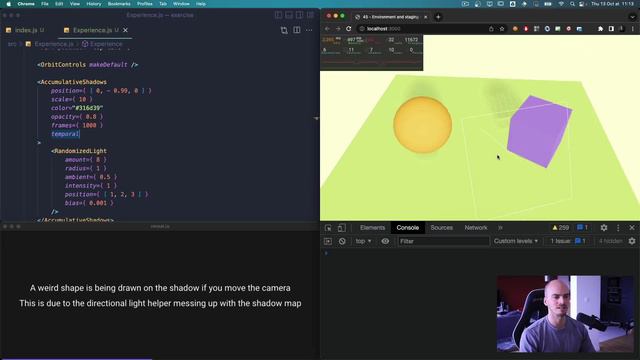Select the Console tab in DevTools
Image resolution: width=640 pixels, height=360 pixels.
pyautogui.click(x=407, y=228)
